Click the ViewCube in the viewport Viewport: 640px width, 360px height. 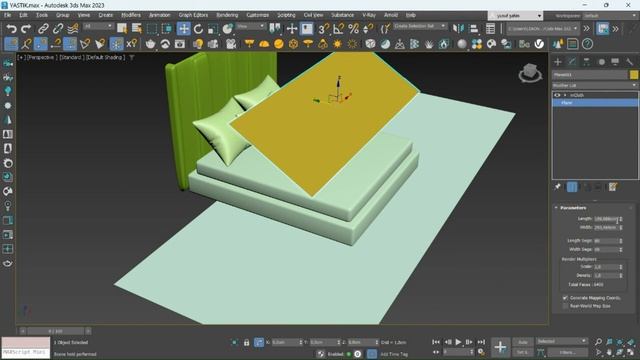[x=530, y=73]
